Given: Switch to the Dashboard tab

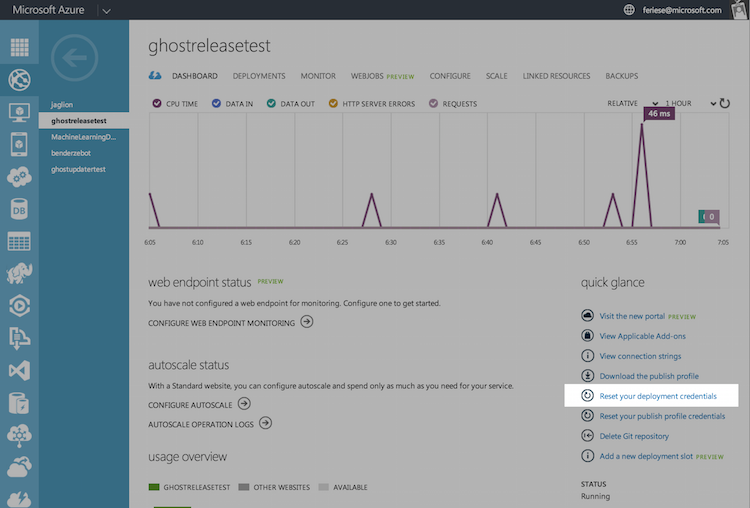Looking at the screenshot, I should click(195, 76).
